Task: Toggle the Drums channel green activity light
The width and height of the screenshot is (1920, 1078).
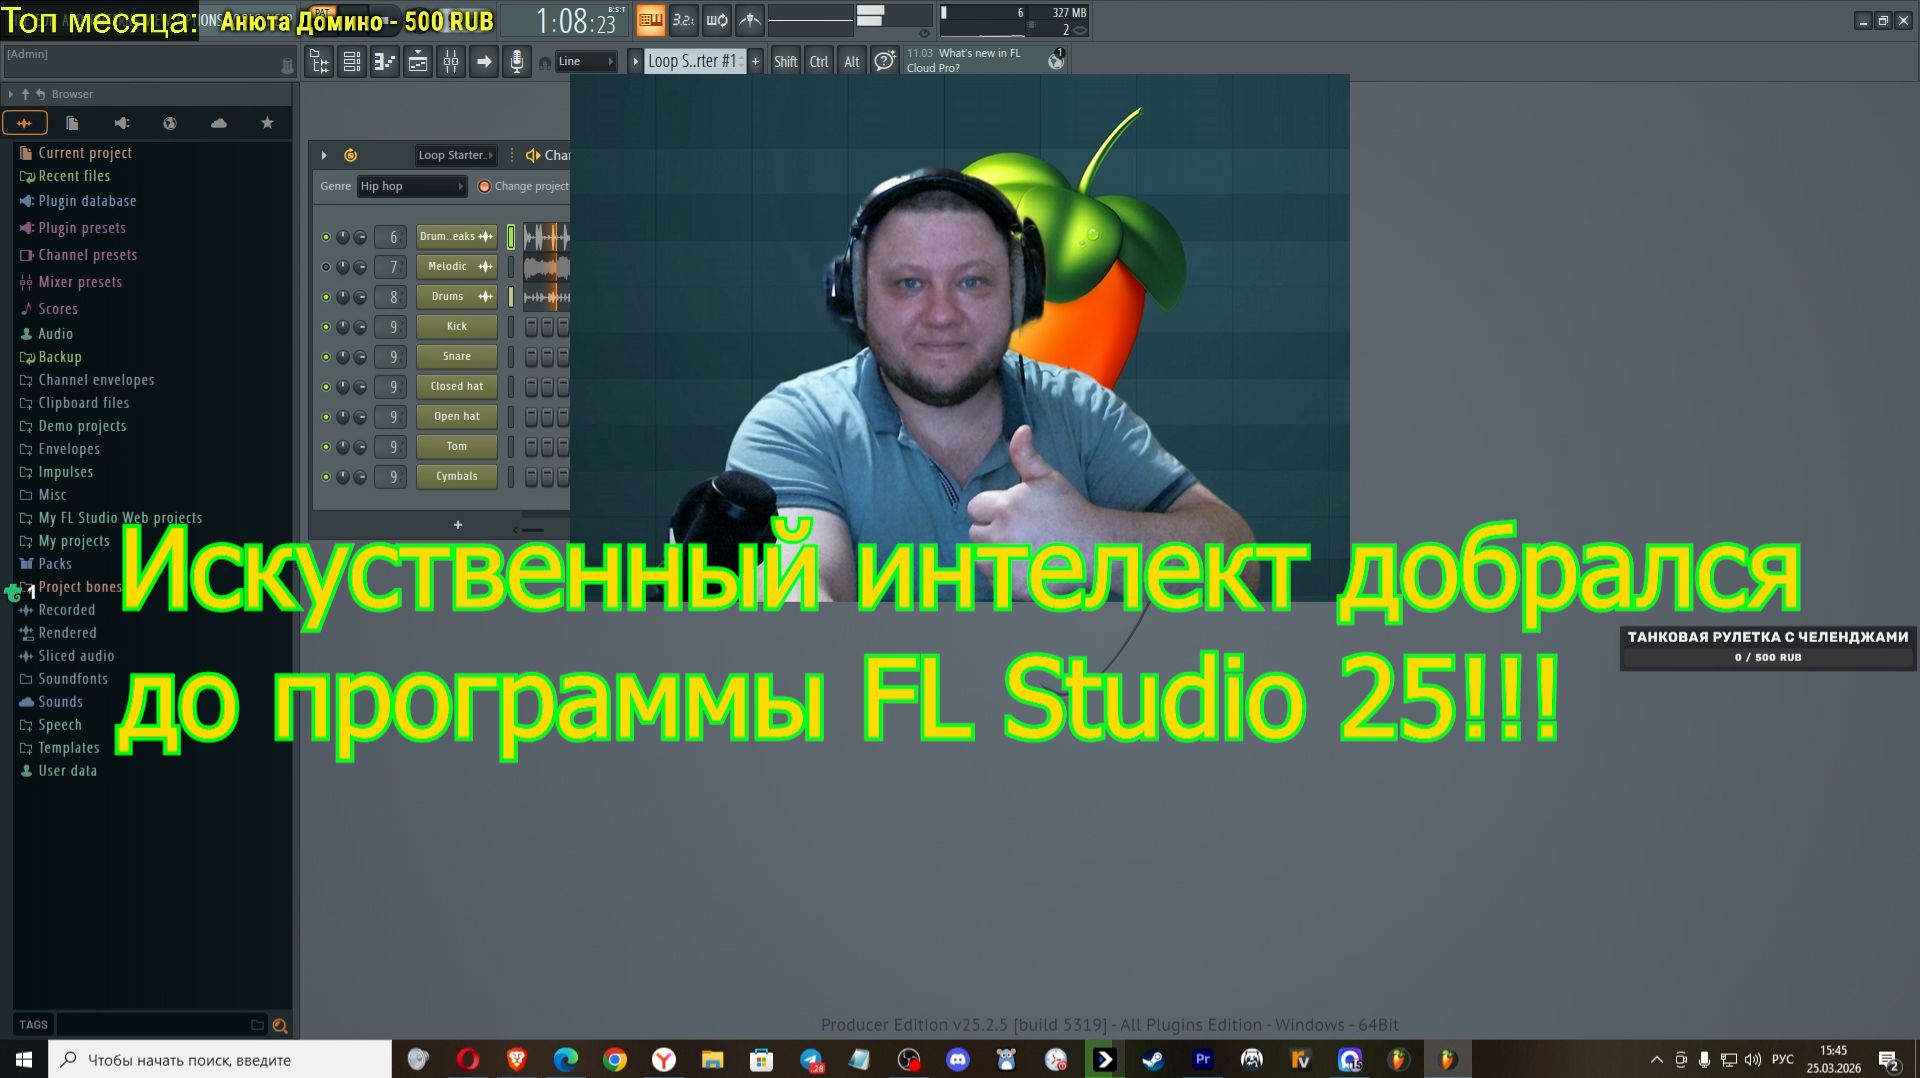Action: [x=326, y=296]
